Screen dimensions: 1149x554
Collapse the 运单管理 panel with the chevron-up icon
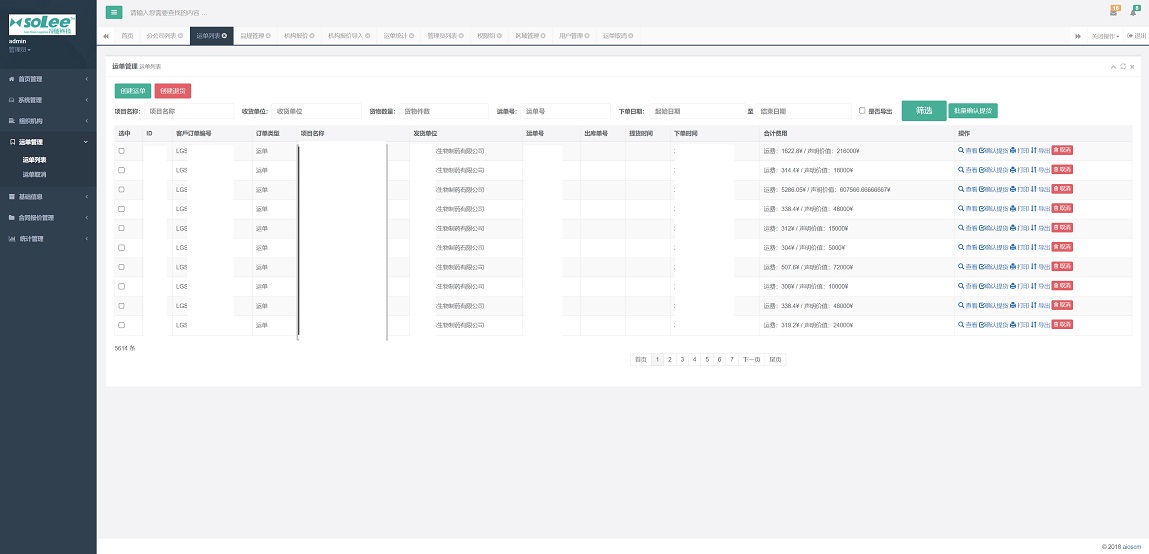pyautogui.click(x=1113, y=66)
